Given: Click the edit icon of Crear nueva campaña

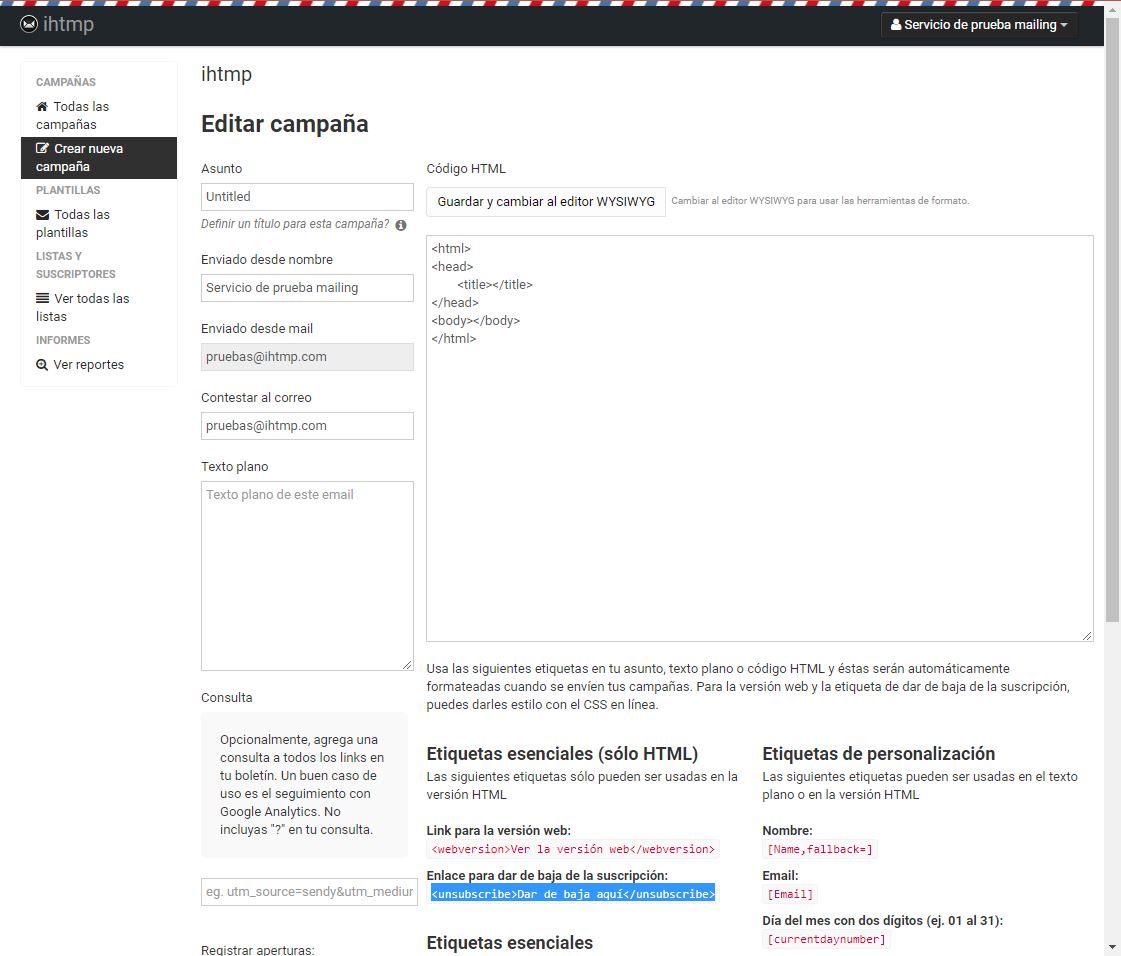Looking at the screenshot, I should (x=42, y=148).
